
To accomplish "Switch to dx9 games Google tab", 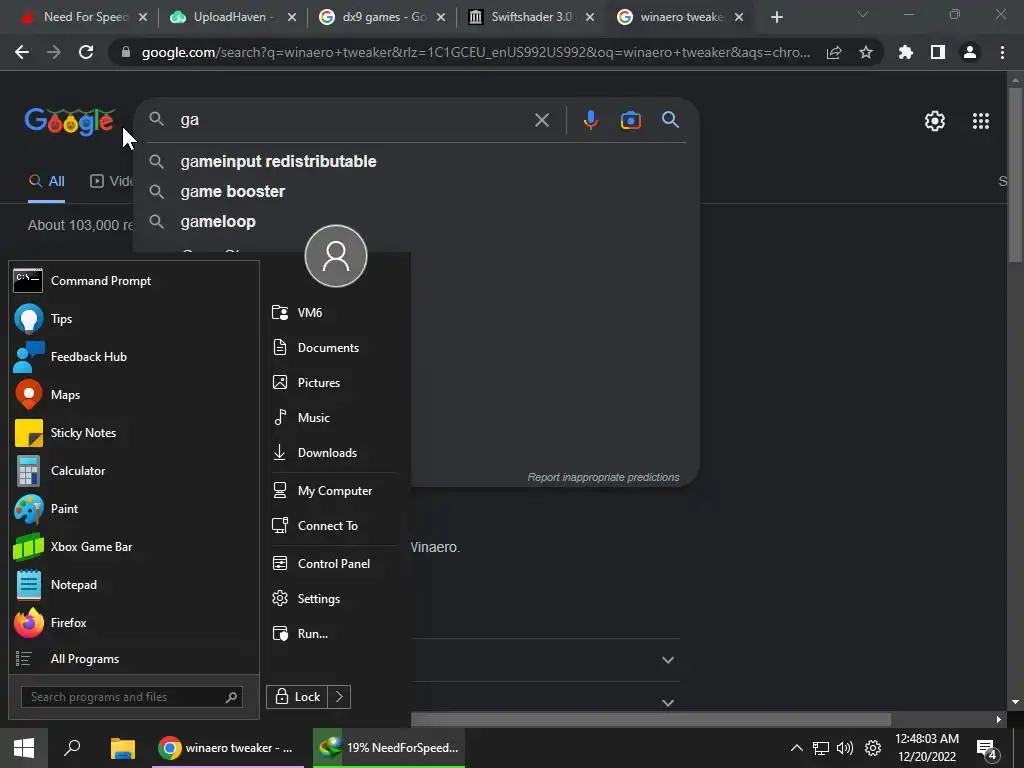I will coord(381,17).
